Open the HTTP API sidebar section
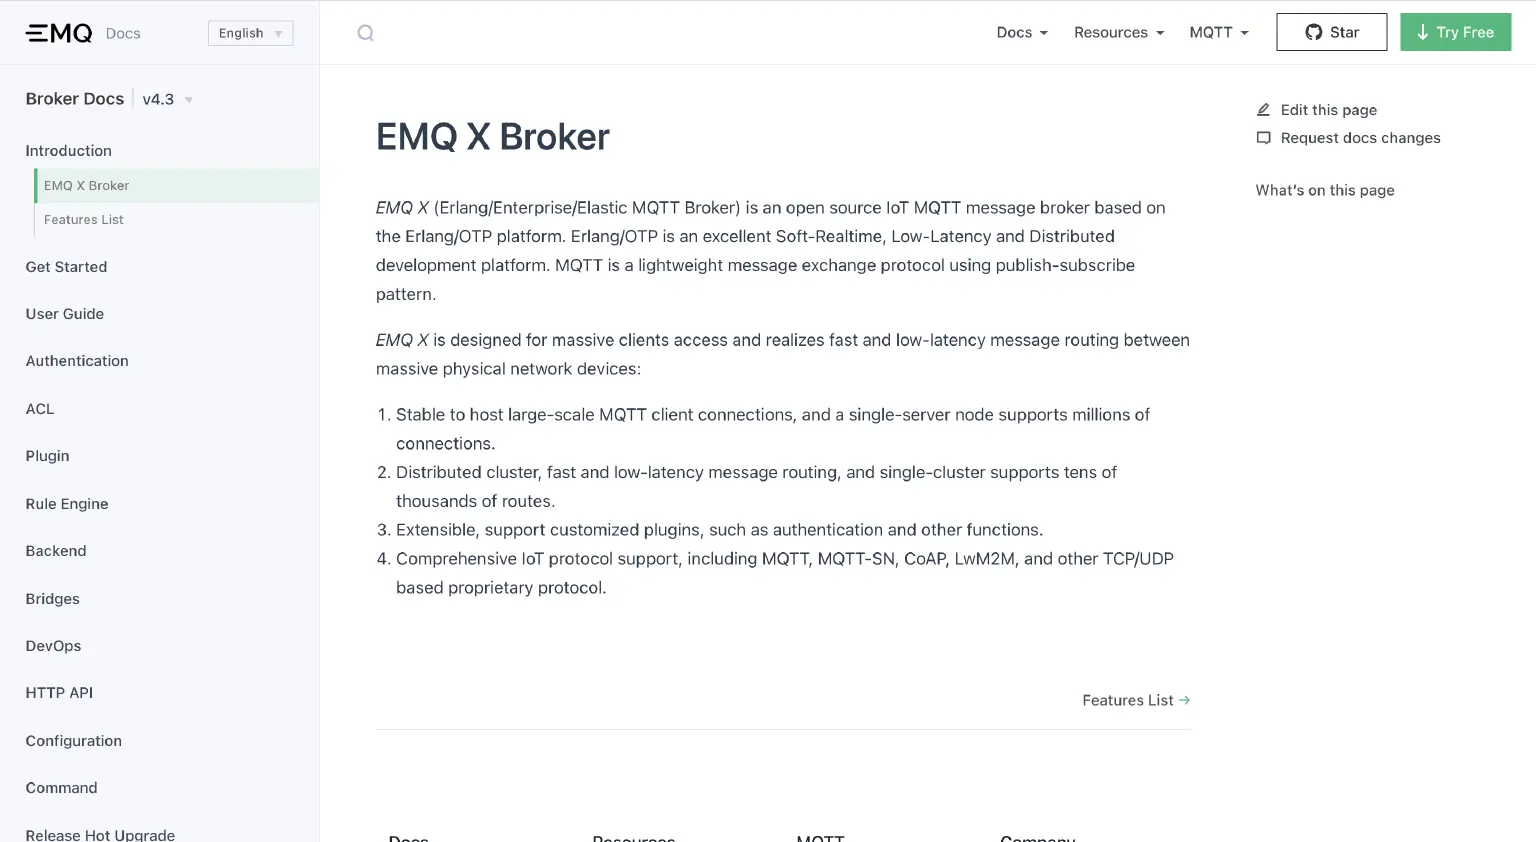Viewport: 1536px width, 842px height. pos(59,693)
